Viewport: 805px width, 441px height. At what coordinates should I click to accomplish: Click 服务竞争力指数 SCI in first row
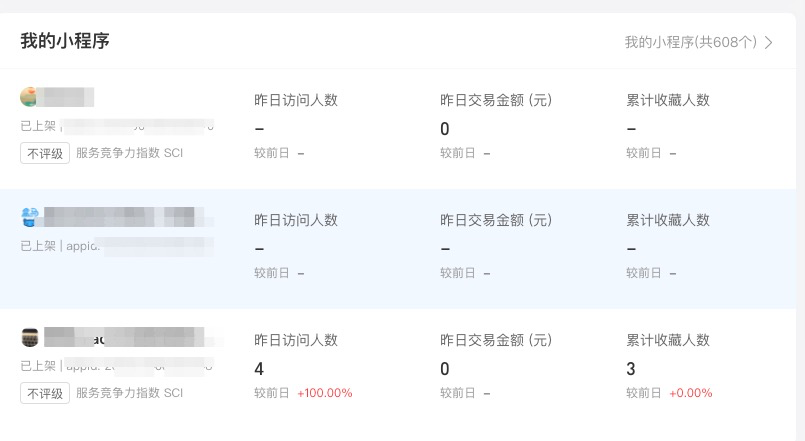click(x=129, y=153)
